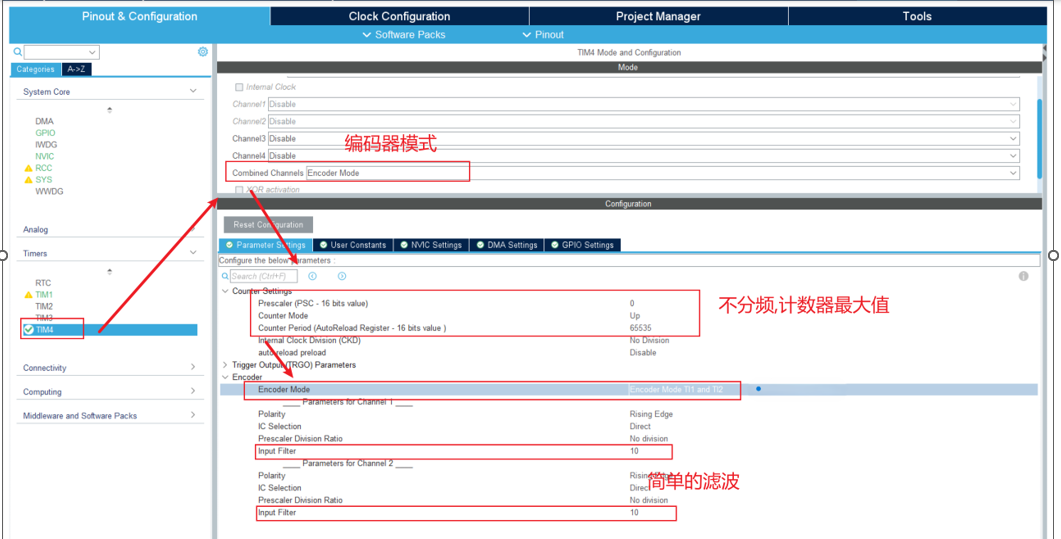Click the previous search result arrow icon
The width and height of the screenshot is (1061, 539).
[x=313, y=276]
